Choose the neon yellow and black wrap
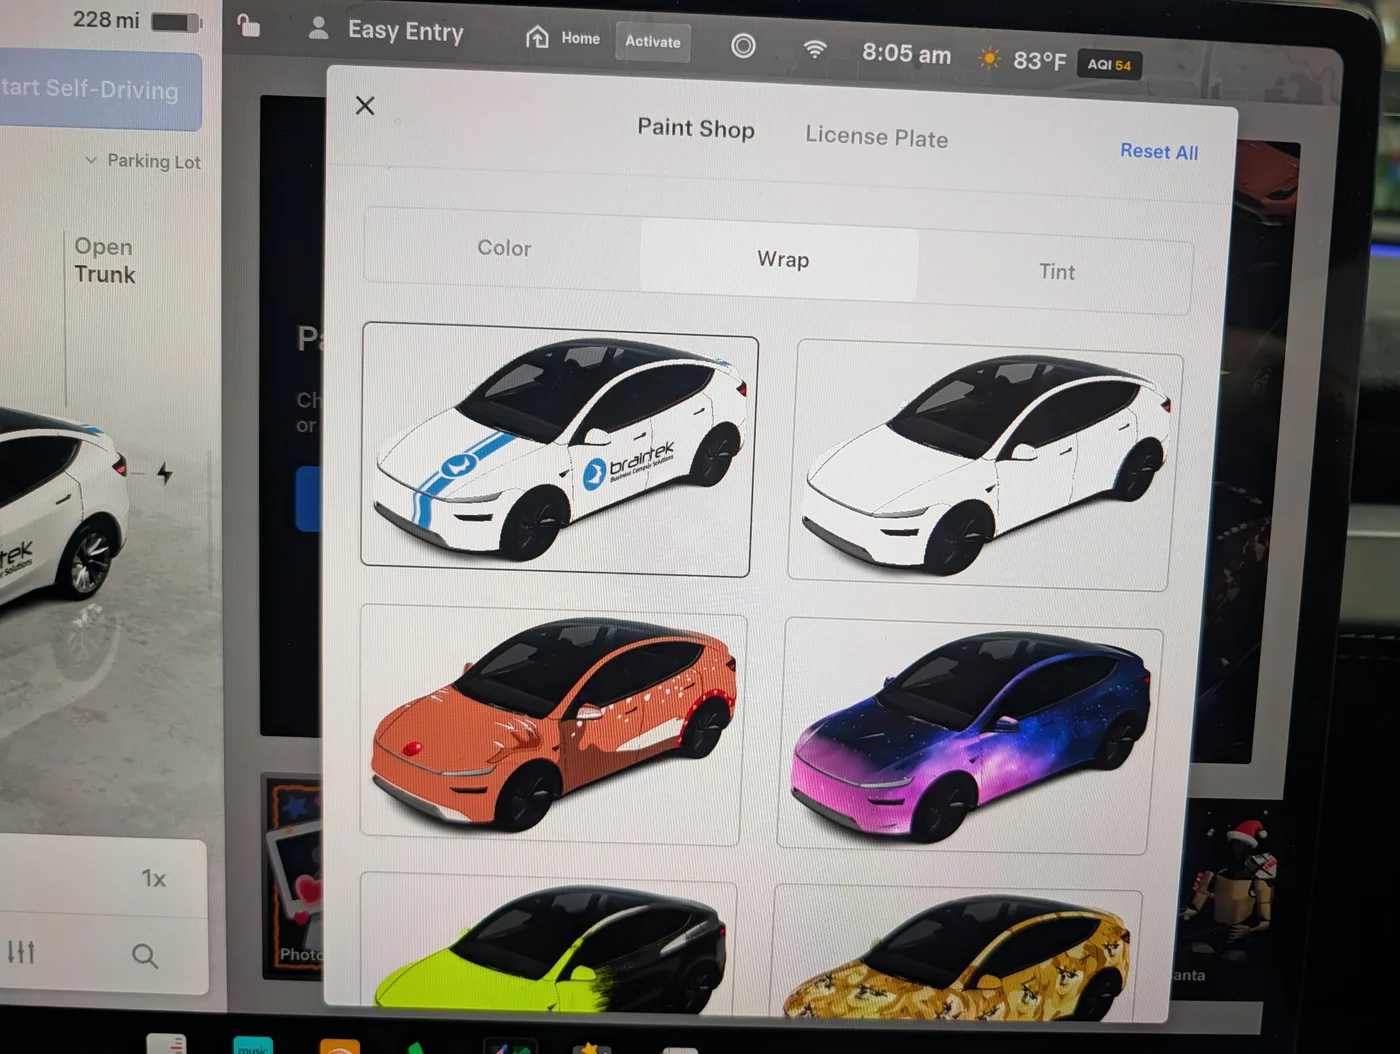 [546, 940]
